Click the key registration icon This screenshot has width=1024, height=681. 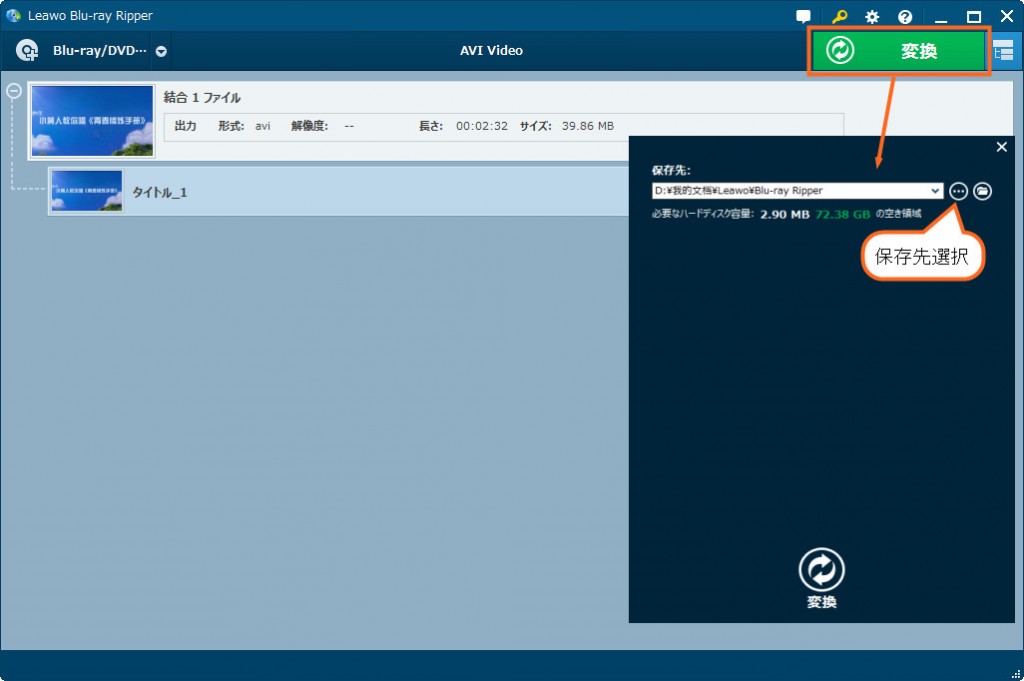[839, 17]
